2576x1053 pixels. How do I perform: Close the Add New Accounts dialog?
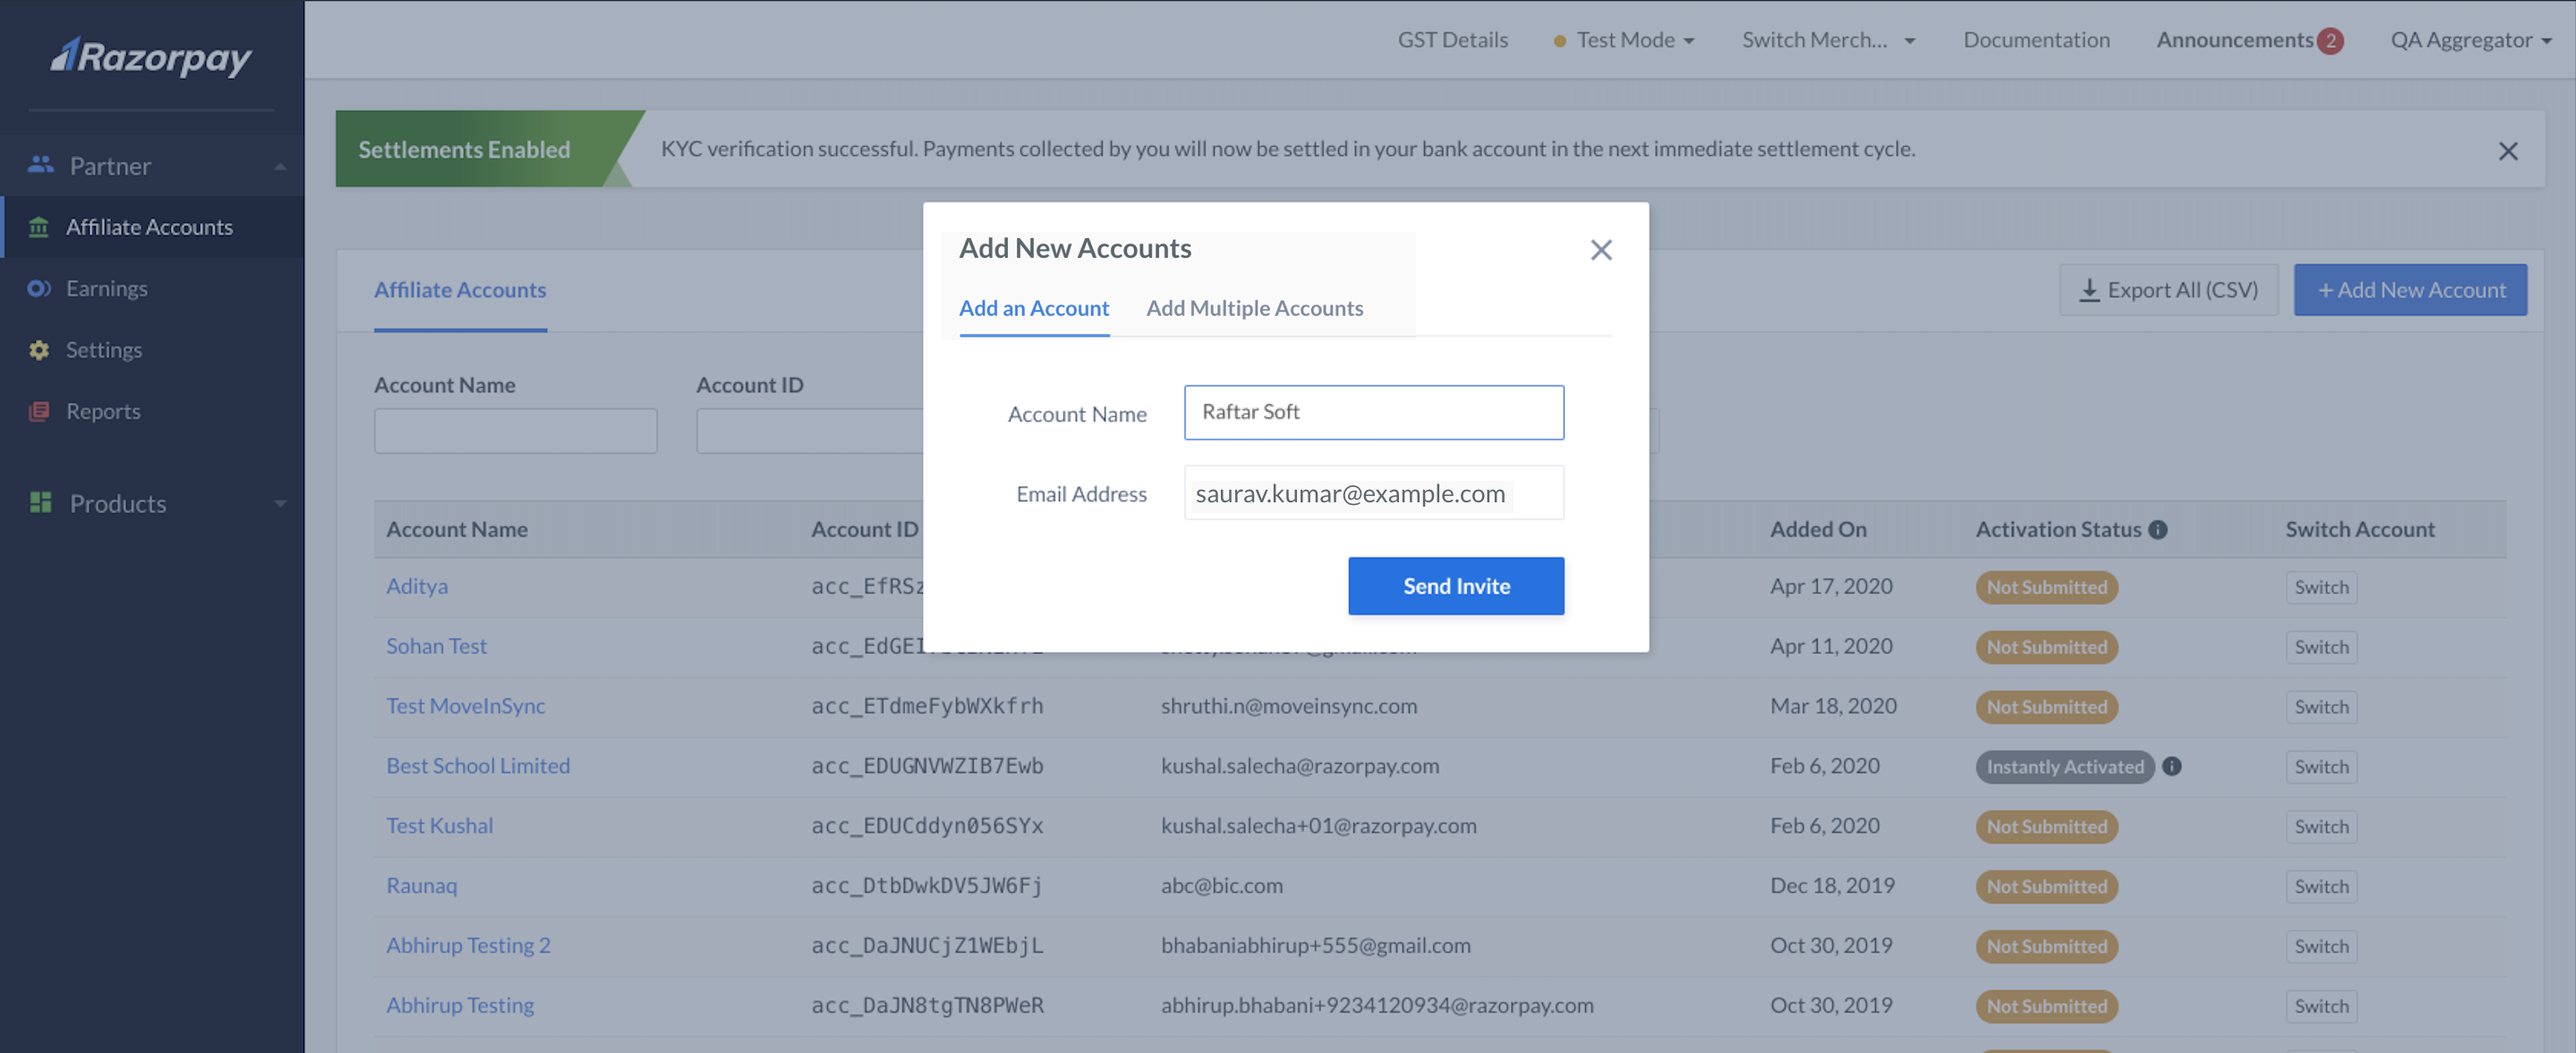1601,250
